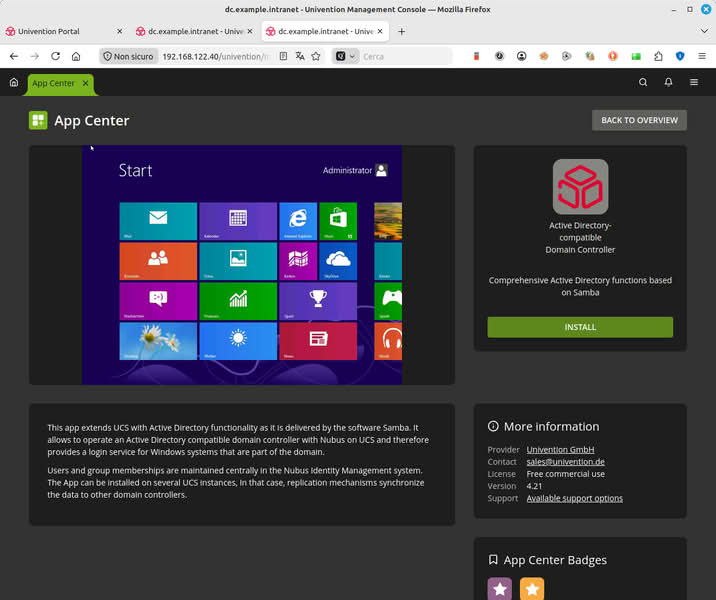Expand the search engine dropdown

pyautogui.click(x=346, y=56)
